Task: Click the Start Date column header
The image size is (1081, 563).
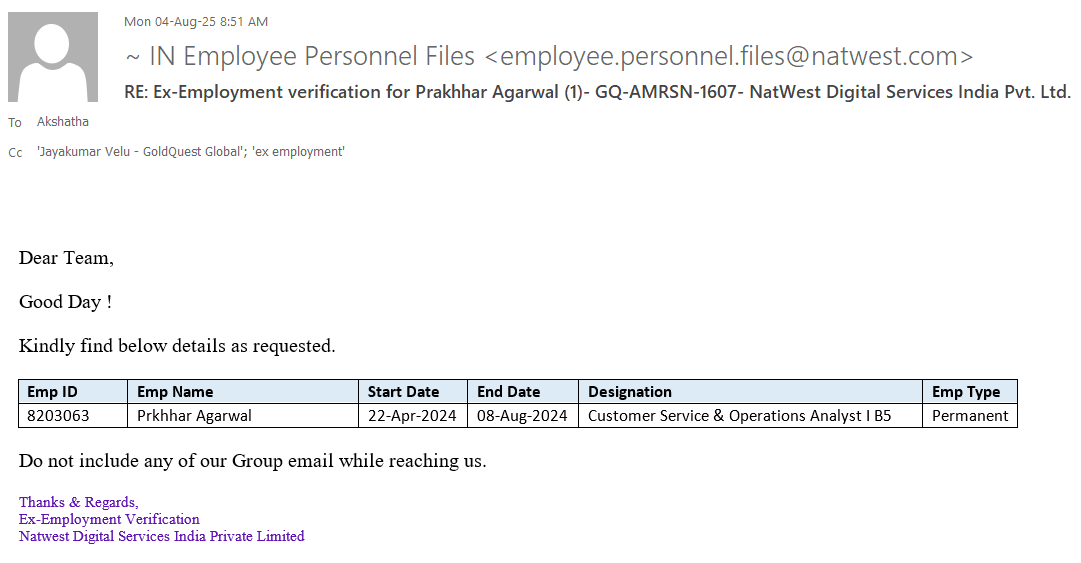Action: [x=403, y=392]
